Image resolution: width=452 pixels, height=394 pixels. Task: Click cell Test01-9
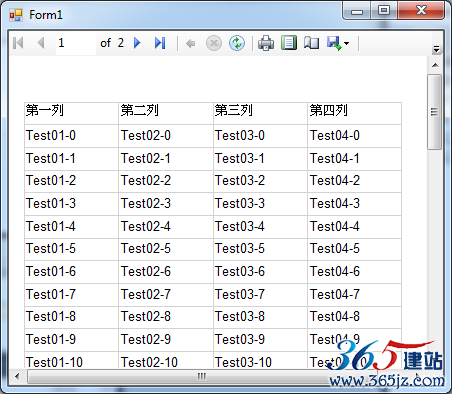tap(71, 340)
